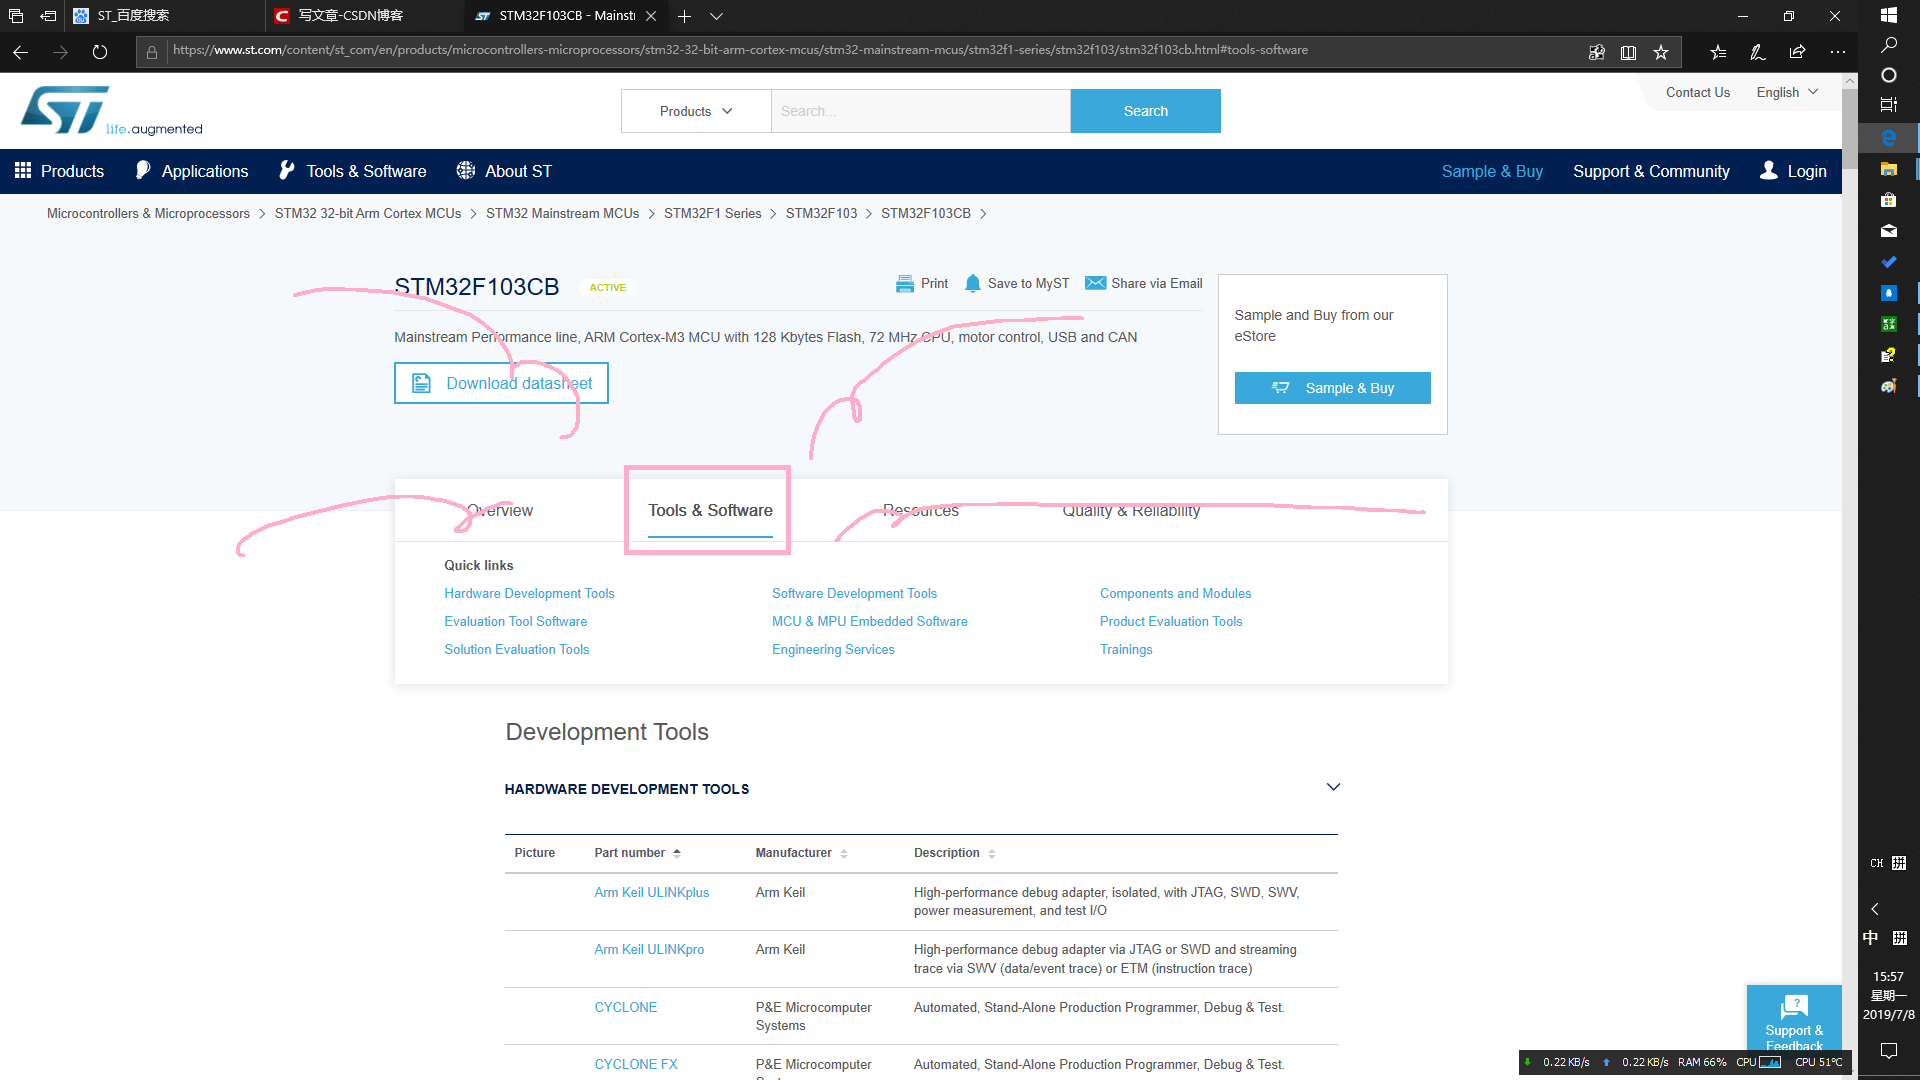
Task: Open a new browser tab
Action: point(684,16)
